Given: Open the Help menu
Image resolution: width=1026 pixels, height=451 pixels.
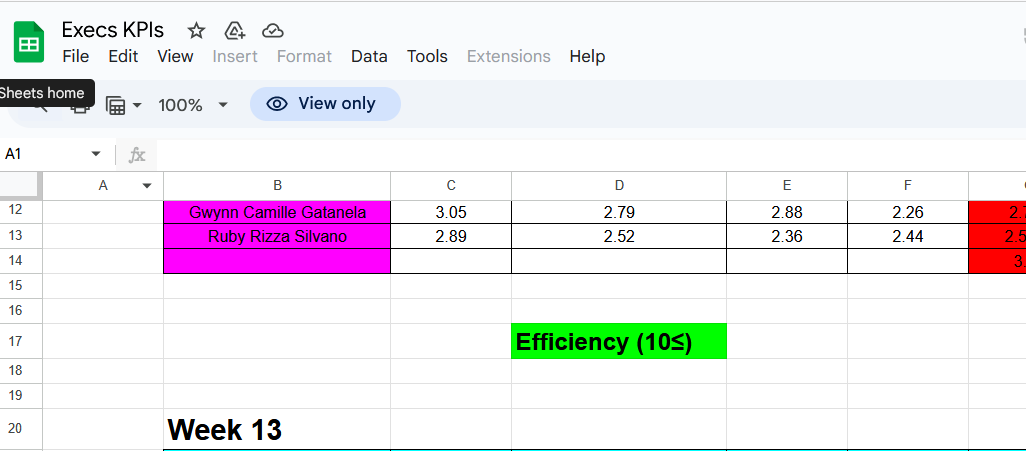Looking at the screenshot, I should [587, 56].
